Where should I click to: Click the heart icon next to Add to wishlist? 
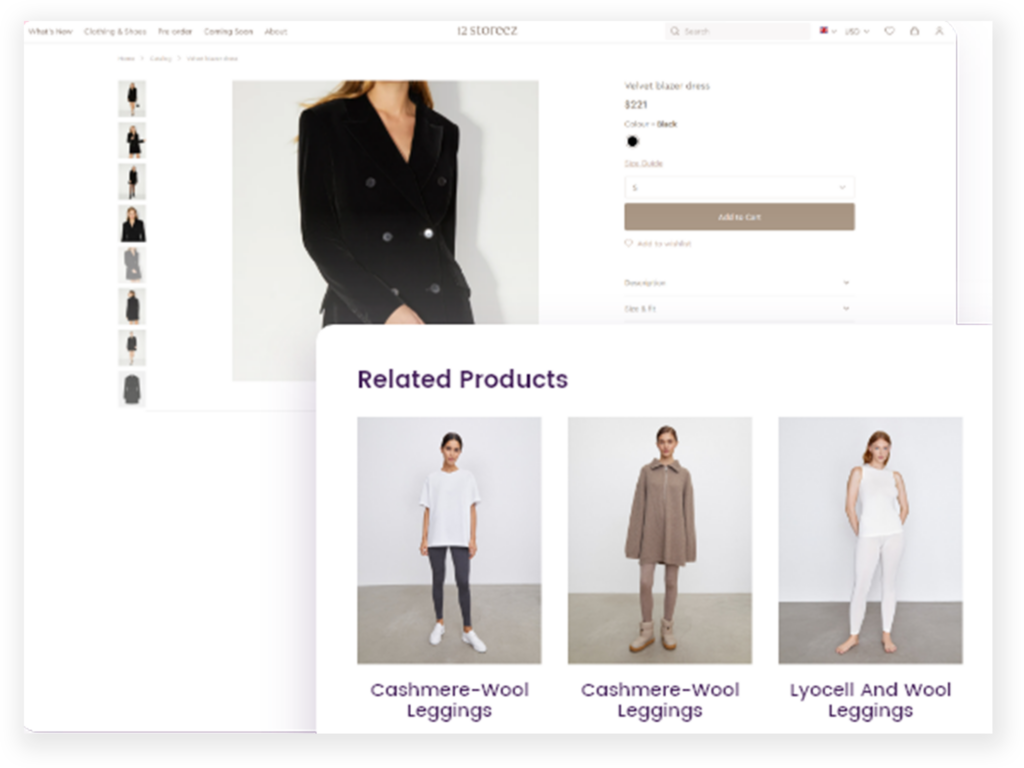tap(629, 243)
